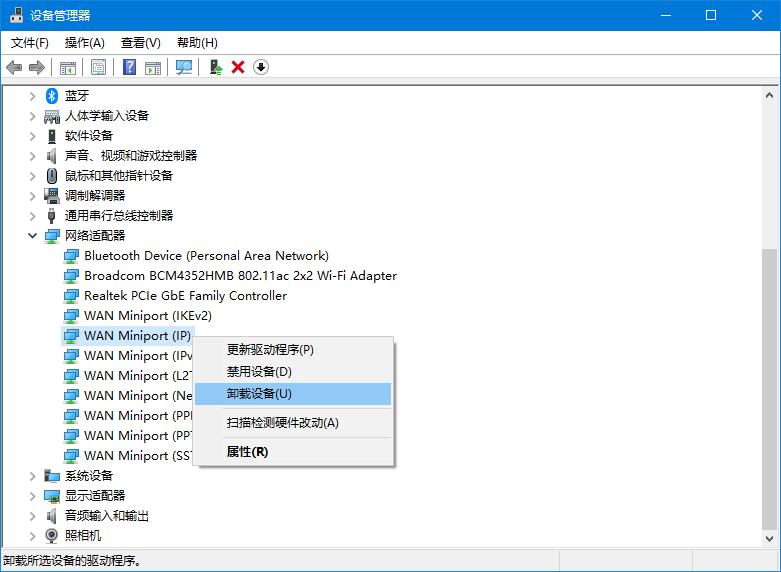Click the Bluetooth (蓝牙) category icon
The height and width of the screenshot is (572, 781).
[x=52, y=96]
